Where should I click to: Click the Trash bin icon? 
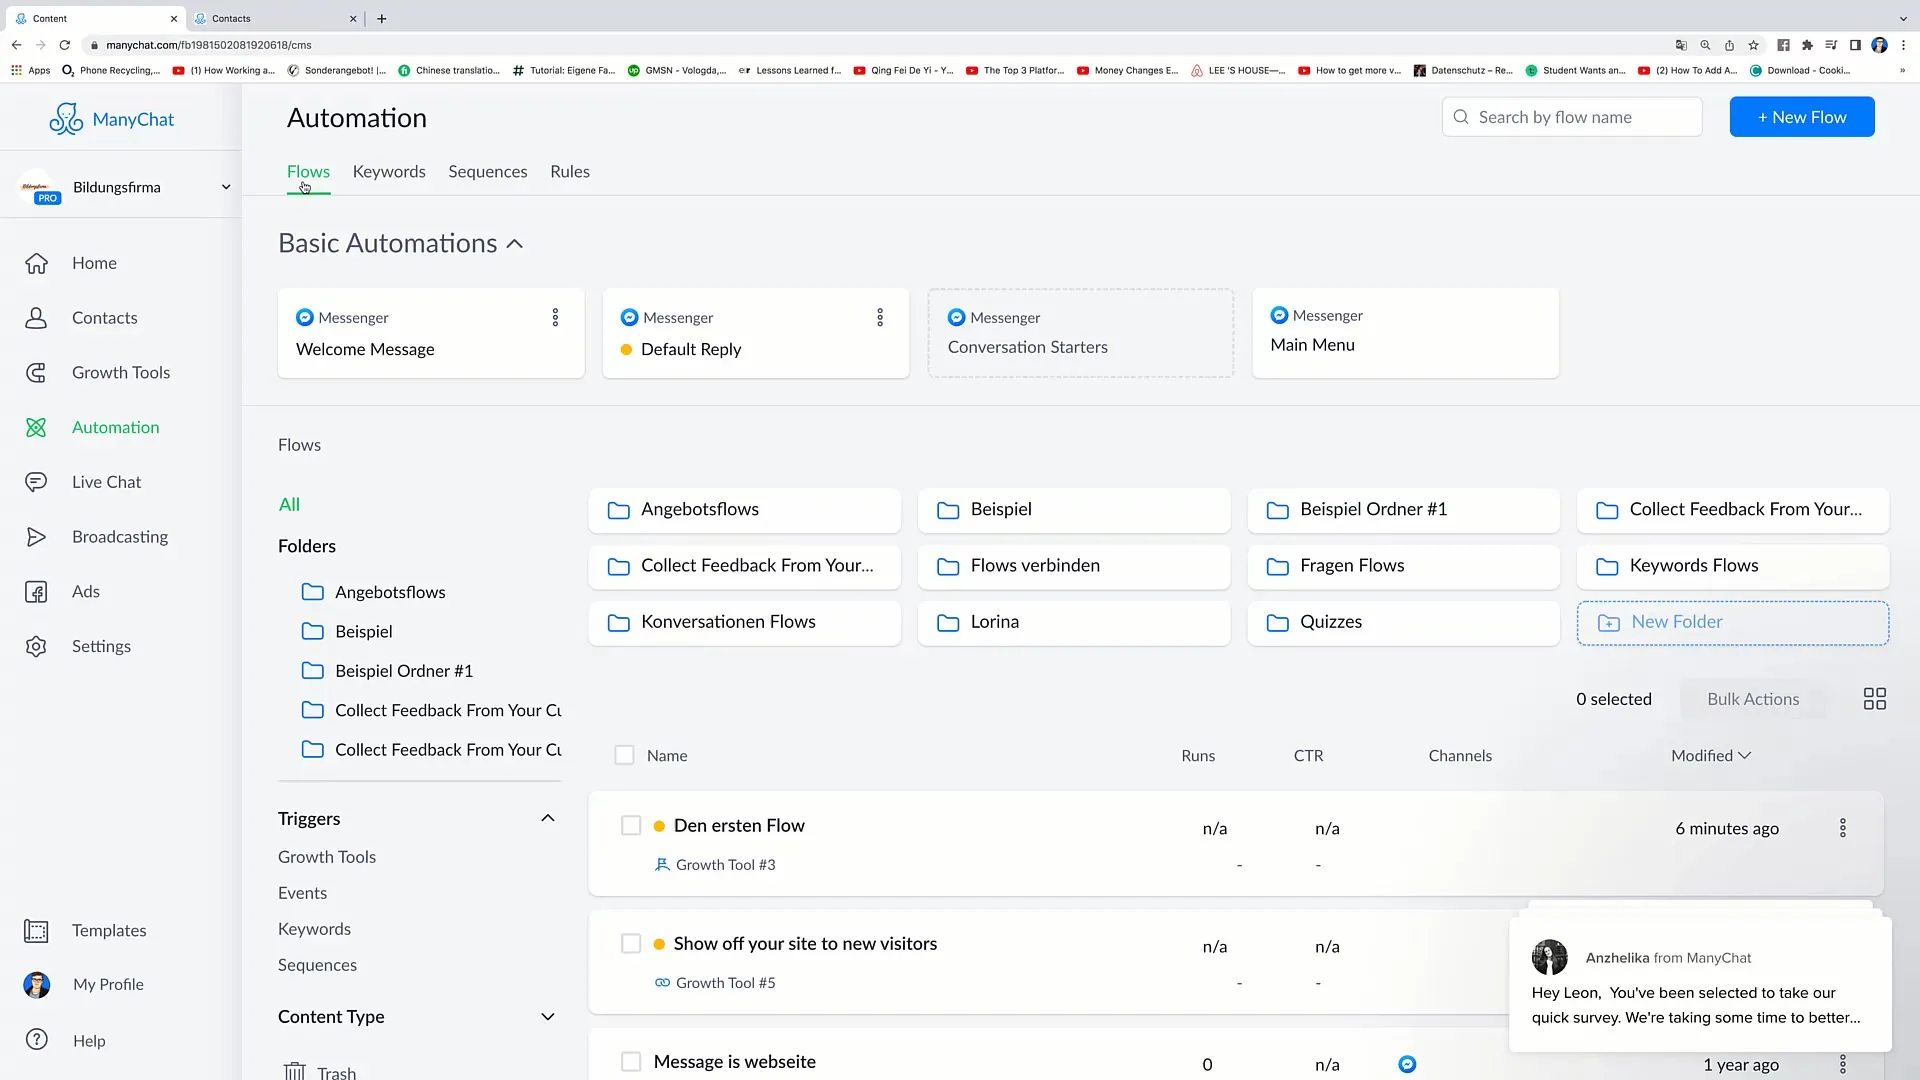[294, 1072]
